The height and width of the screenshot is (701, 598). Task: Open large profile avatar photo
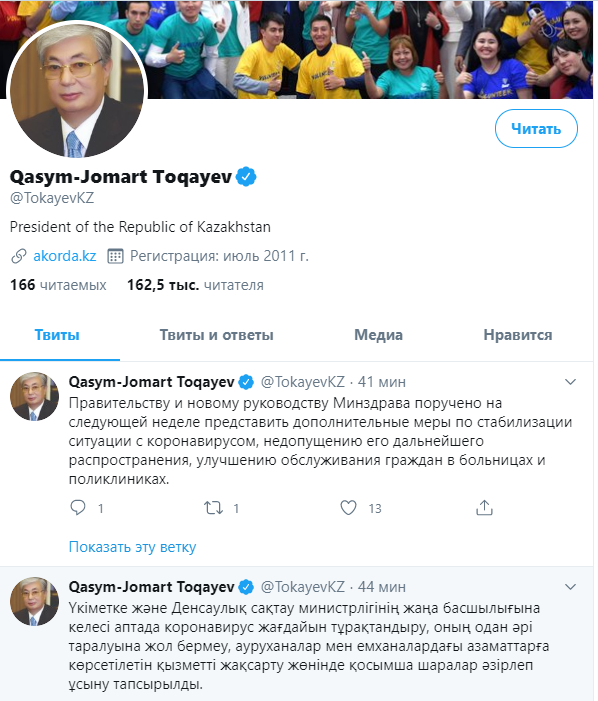(79, 89)
